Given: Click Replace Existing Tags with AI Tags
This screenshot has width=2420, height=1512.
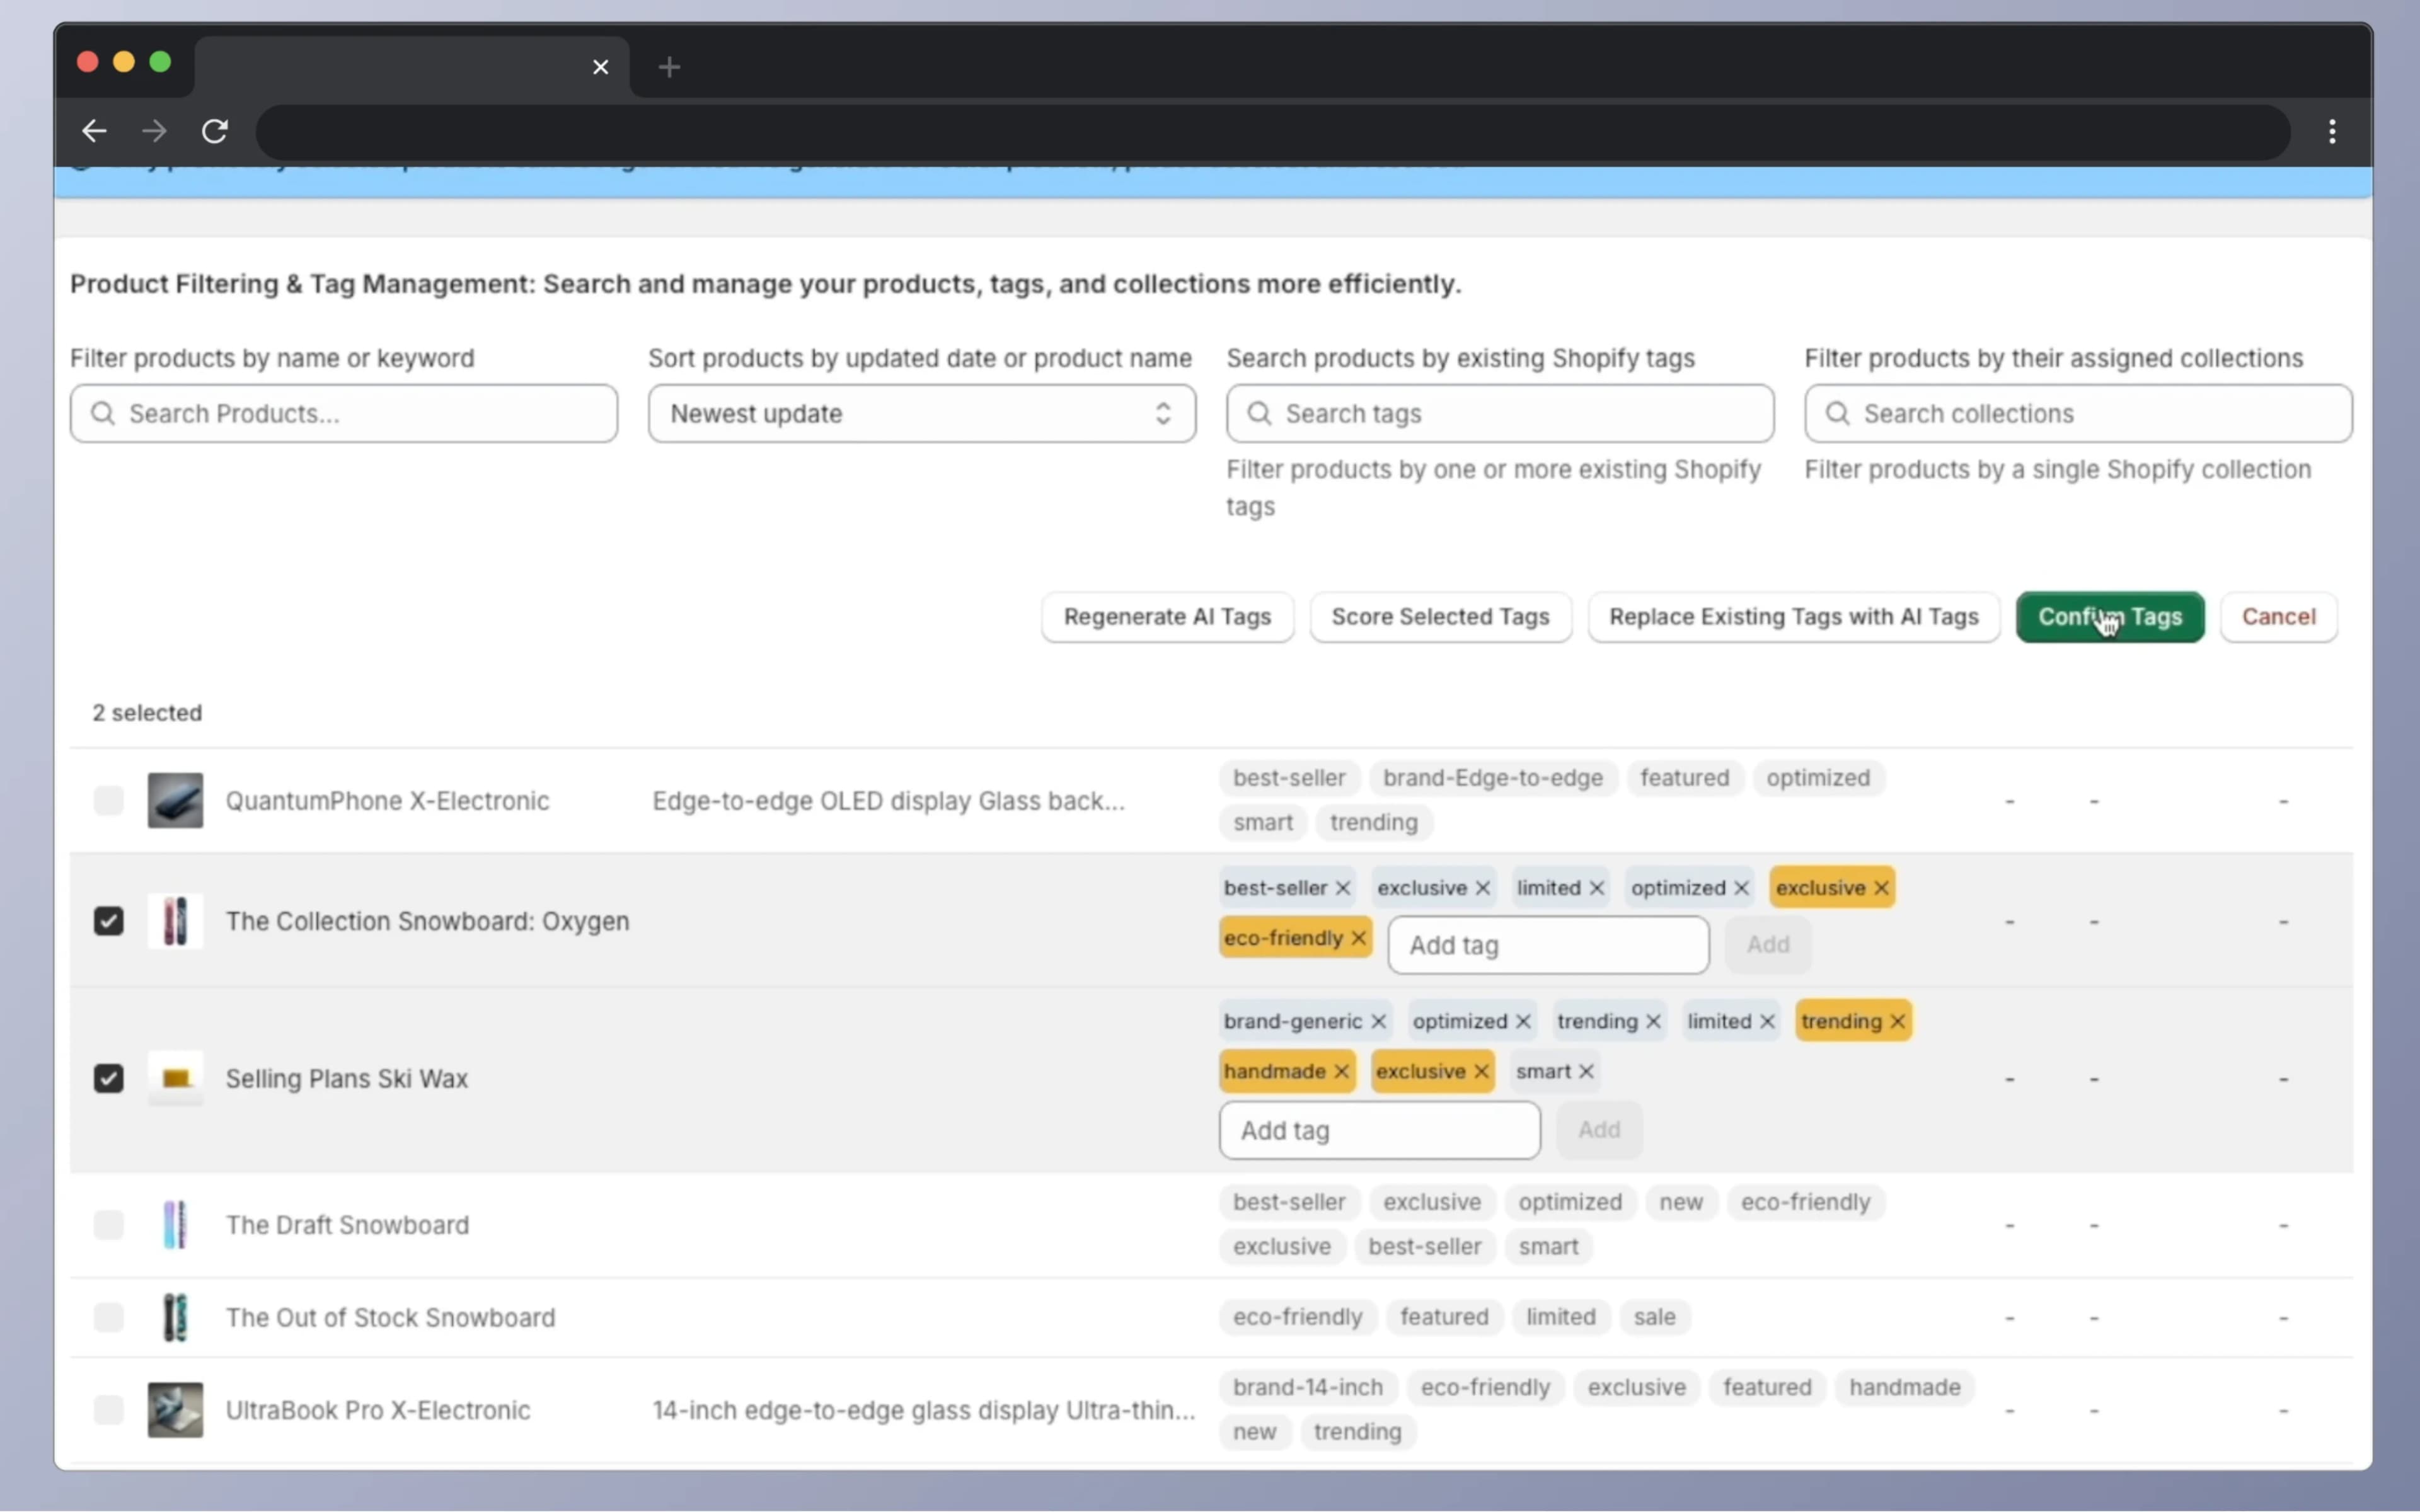Looking at the screenshot, I should coord(1792,617).
